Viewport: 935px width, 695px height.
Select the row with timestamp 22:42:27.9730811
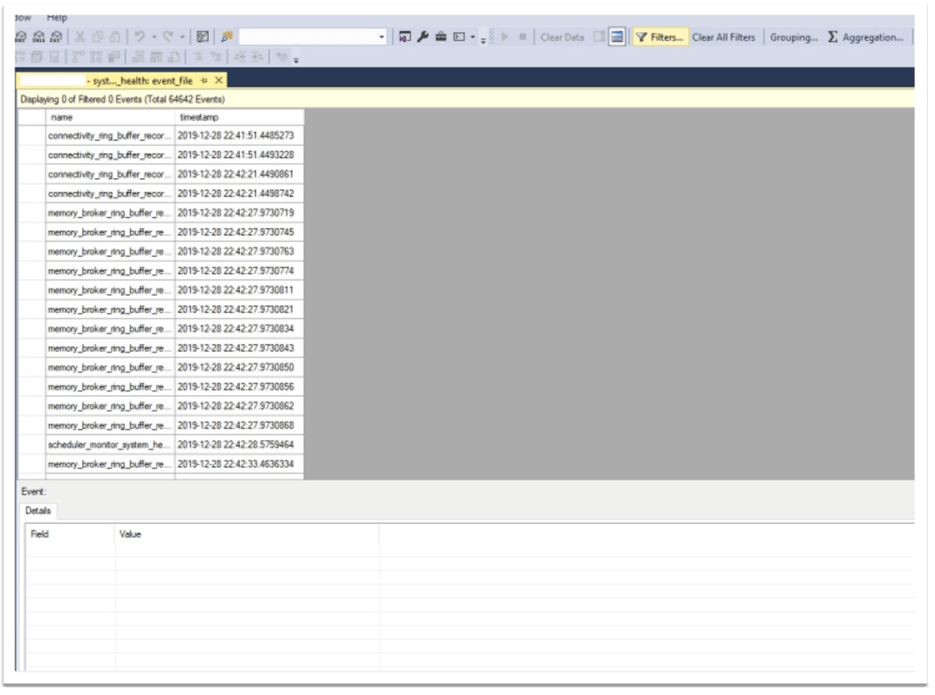tap(161, 290)
